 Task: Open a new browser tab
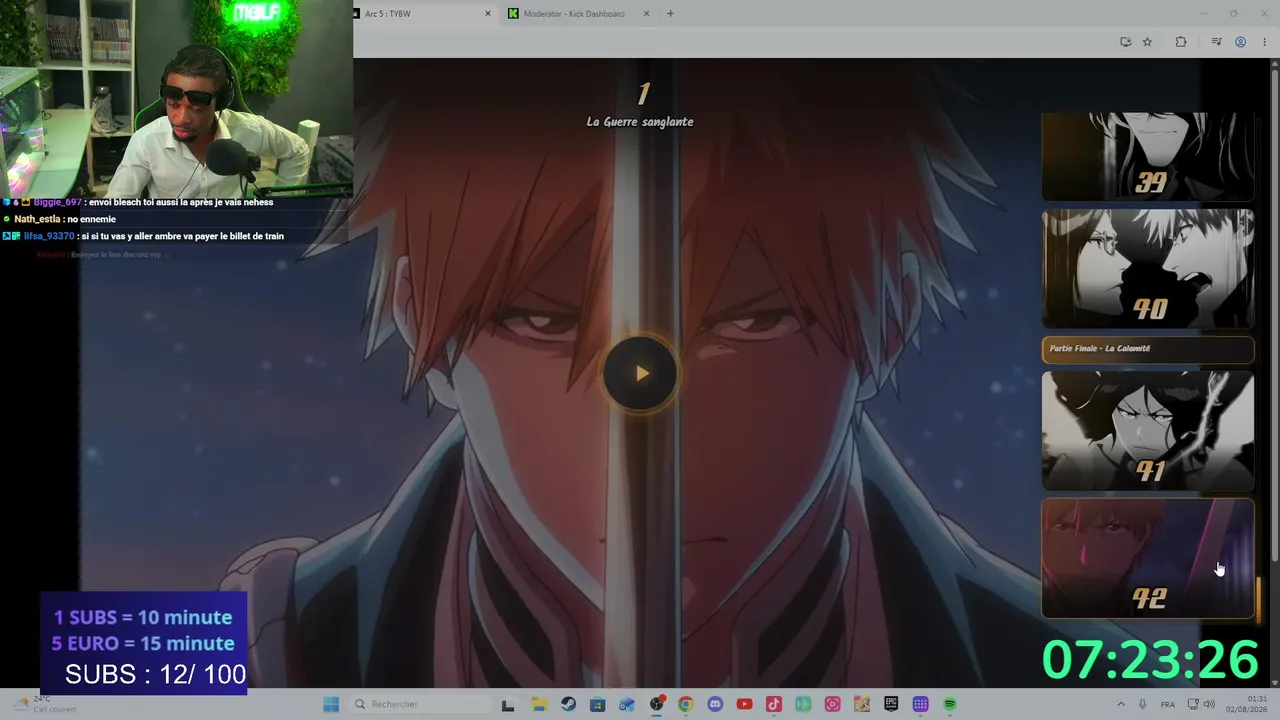point(670,14)
